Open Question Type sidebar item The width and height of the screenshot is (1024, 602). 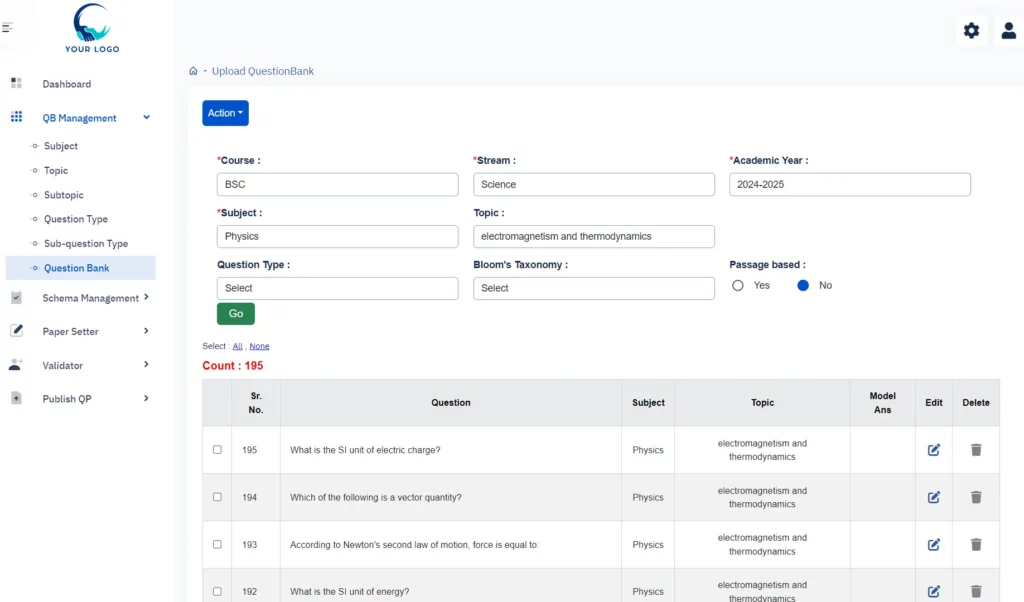pos(76,219)
